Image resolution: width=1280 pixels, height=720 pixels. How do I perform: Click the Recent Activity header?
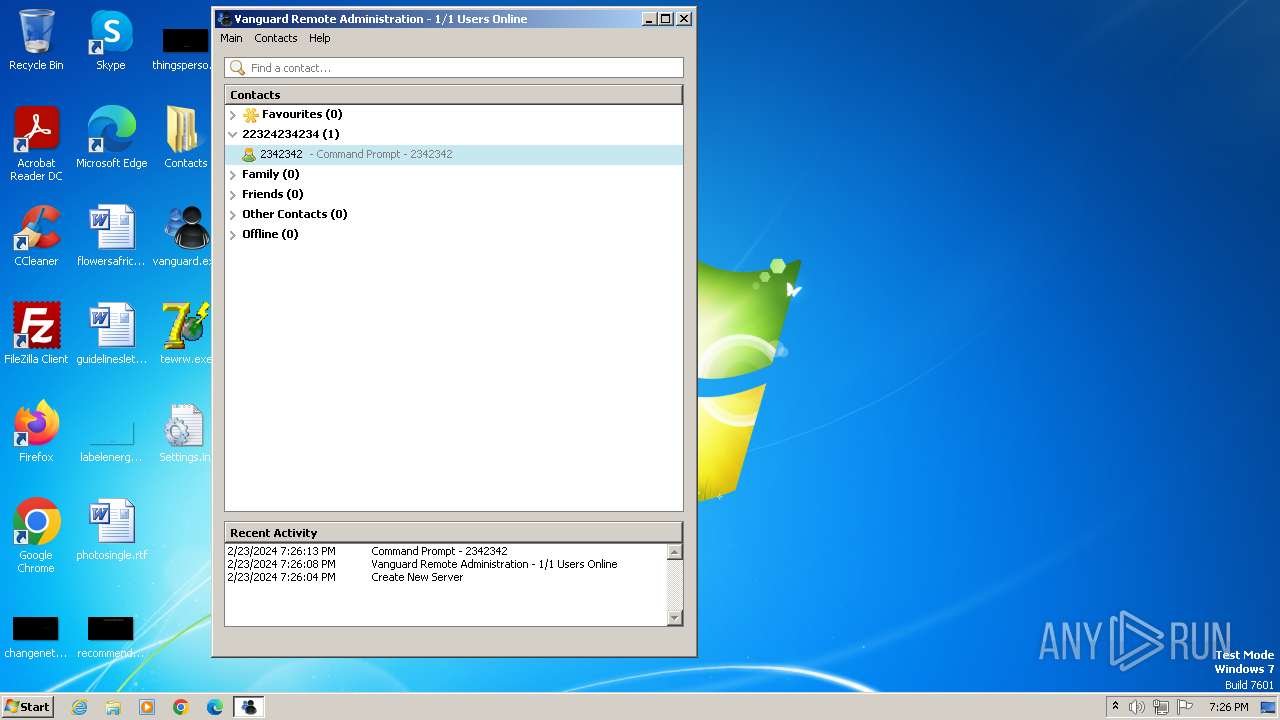(x=453, y=533)
